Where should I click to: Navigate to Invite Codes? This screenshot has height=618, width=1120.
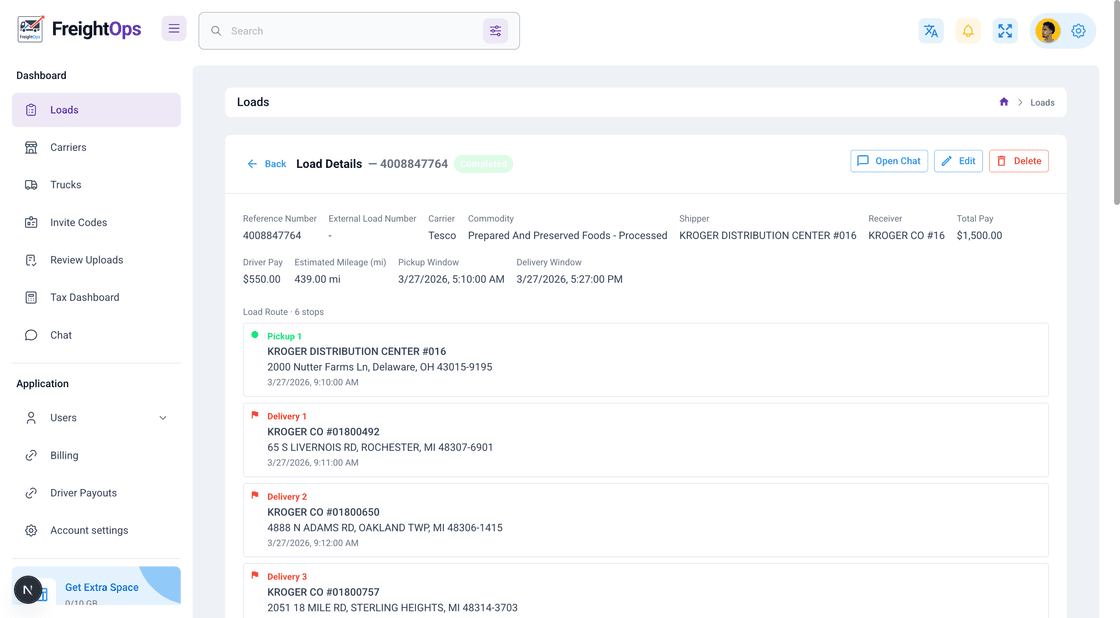coord(96,222)
